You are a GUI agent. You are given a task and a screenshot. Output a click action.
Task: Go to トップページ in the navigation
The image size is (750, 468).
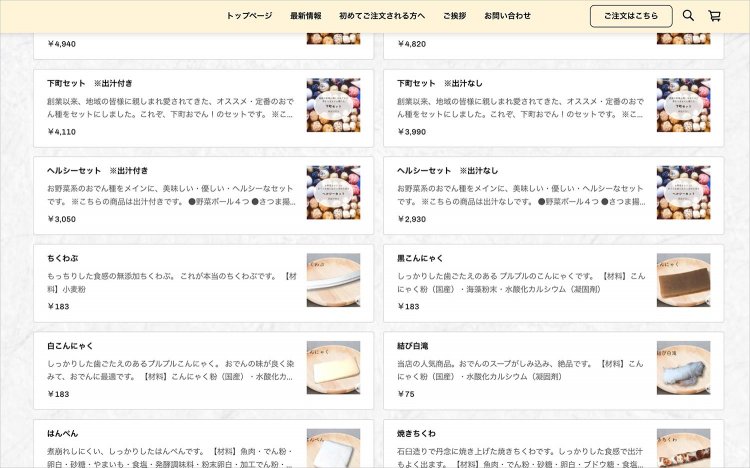(x=249, y=16)
